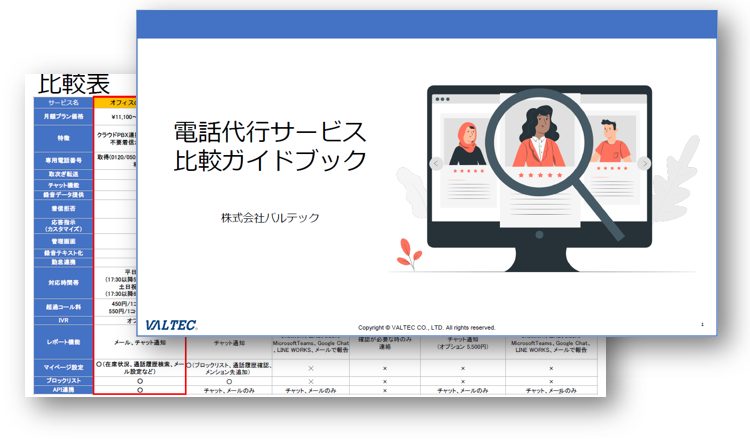Image resolution: width=750 pixels, height=443 pixels.
Task: Select the man in red shirt profile card
Action: (x=613, y=160)
